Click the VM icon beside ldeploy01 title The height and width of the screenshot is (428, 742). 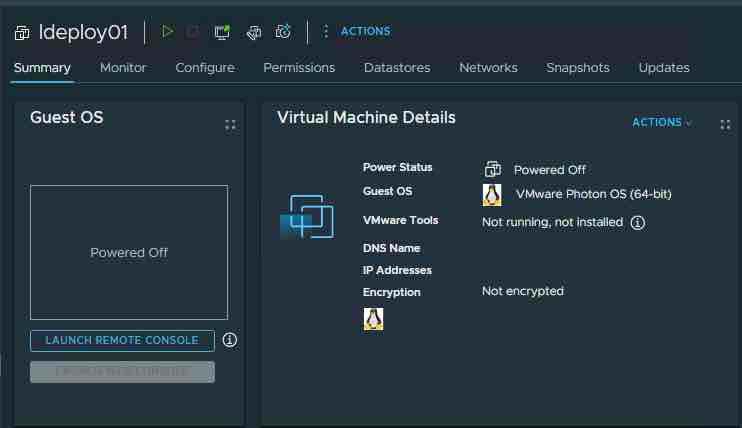[x=22, y=33]
